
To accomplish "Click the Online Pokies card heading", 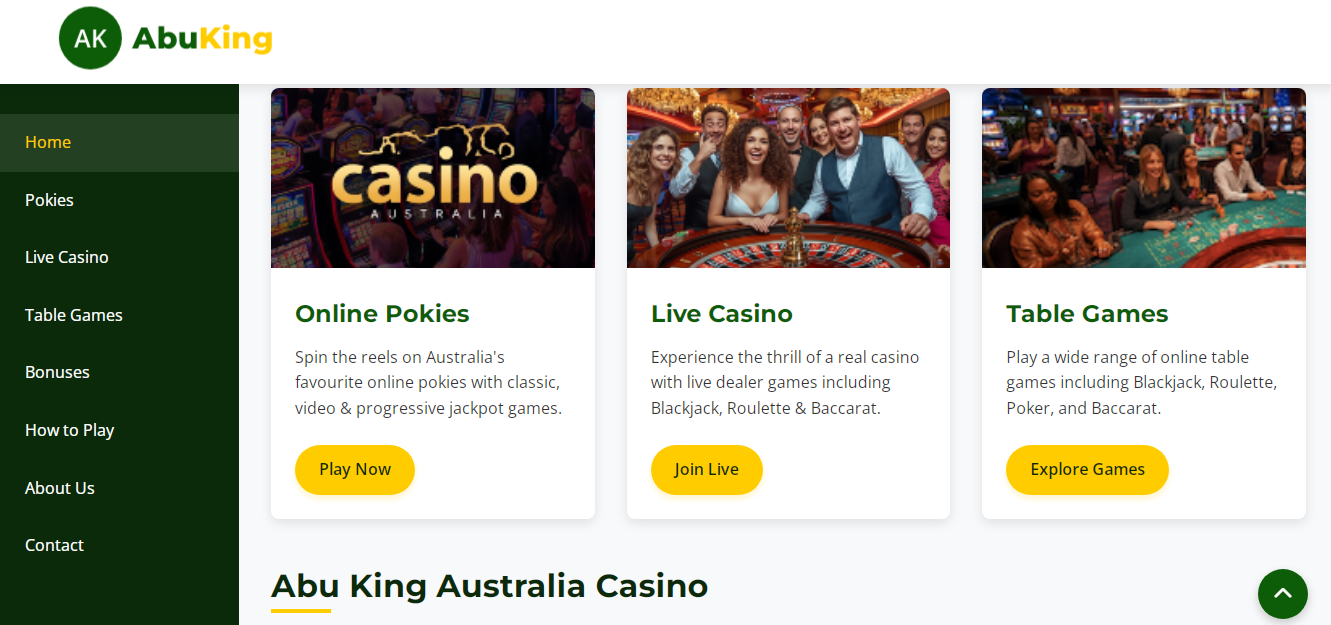I will pos(382,314).
